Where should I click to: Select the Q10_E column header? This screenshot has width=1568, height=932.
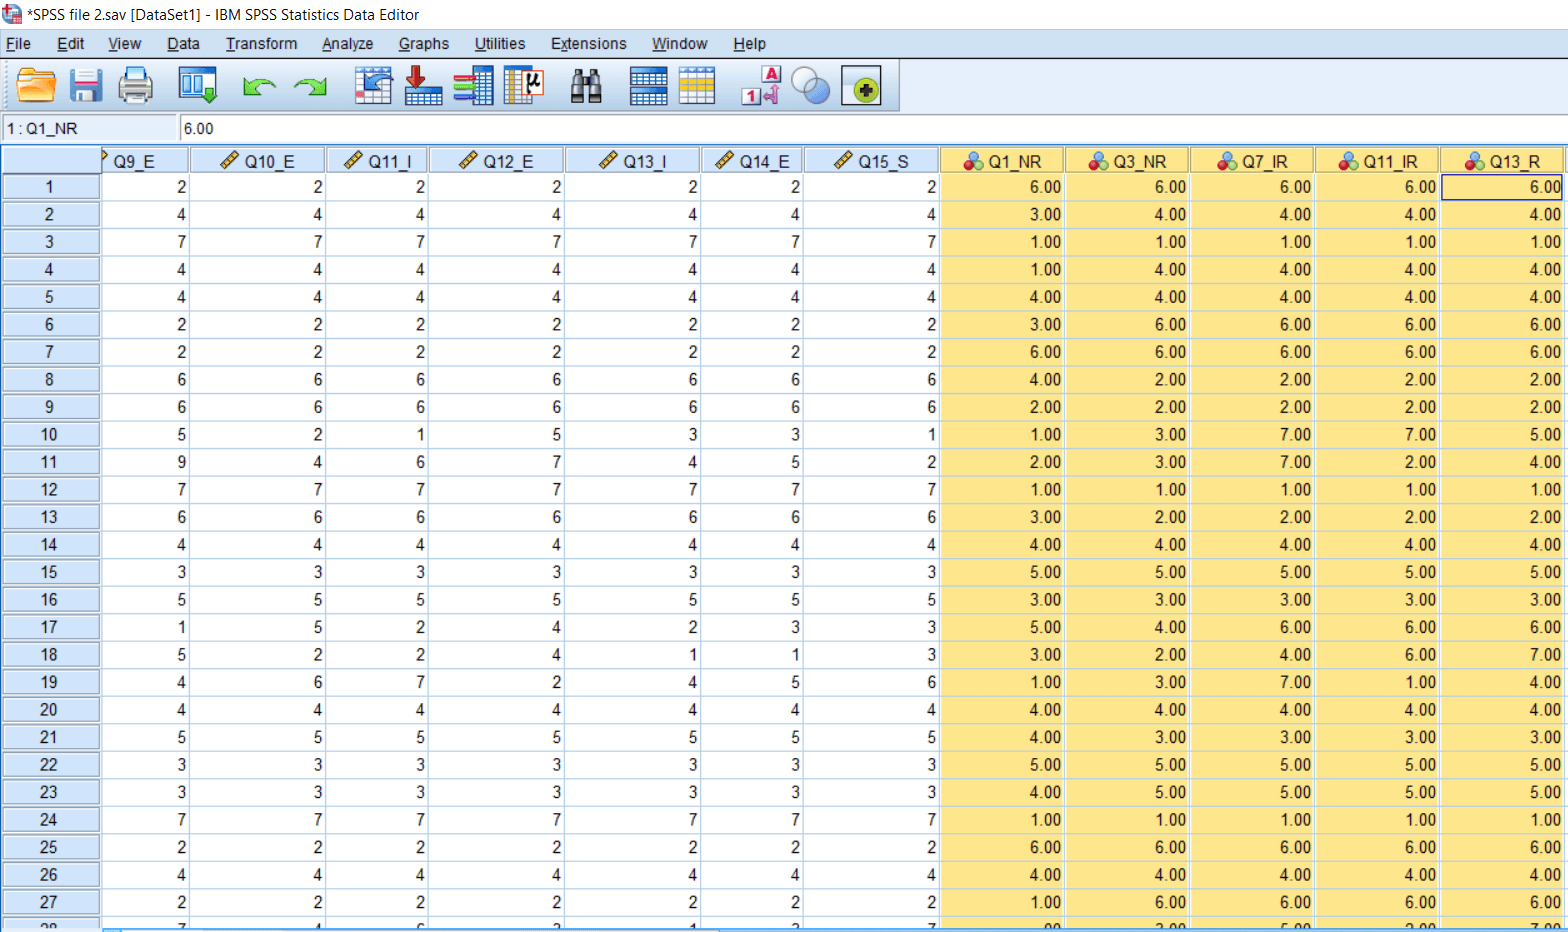point(257,161)
